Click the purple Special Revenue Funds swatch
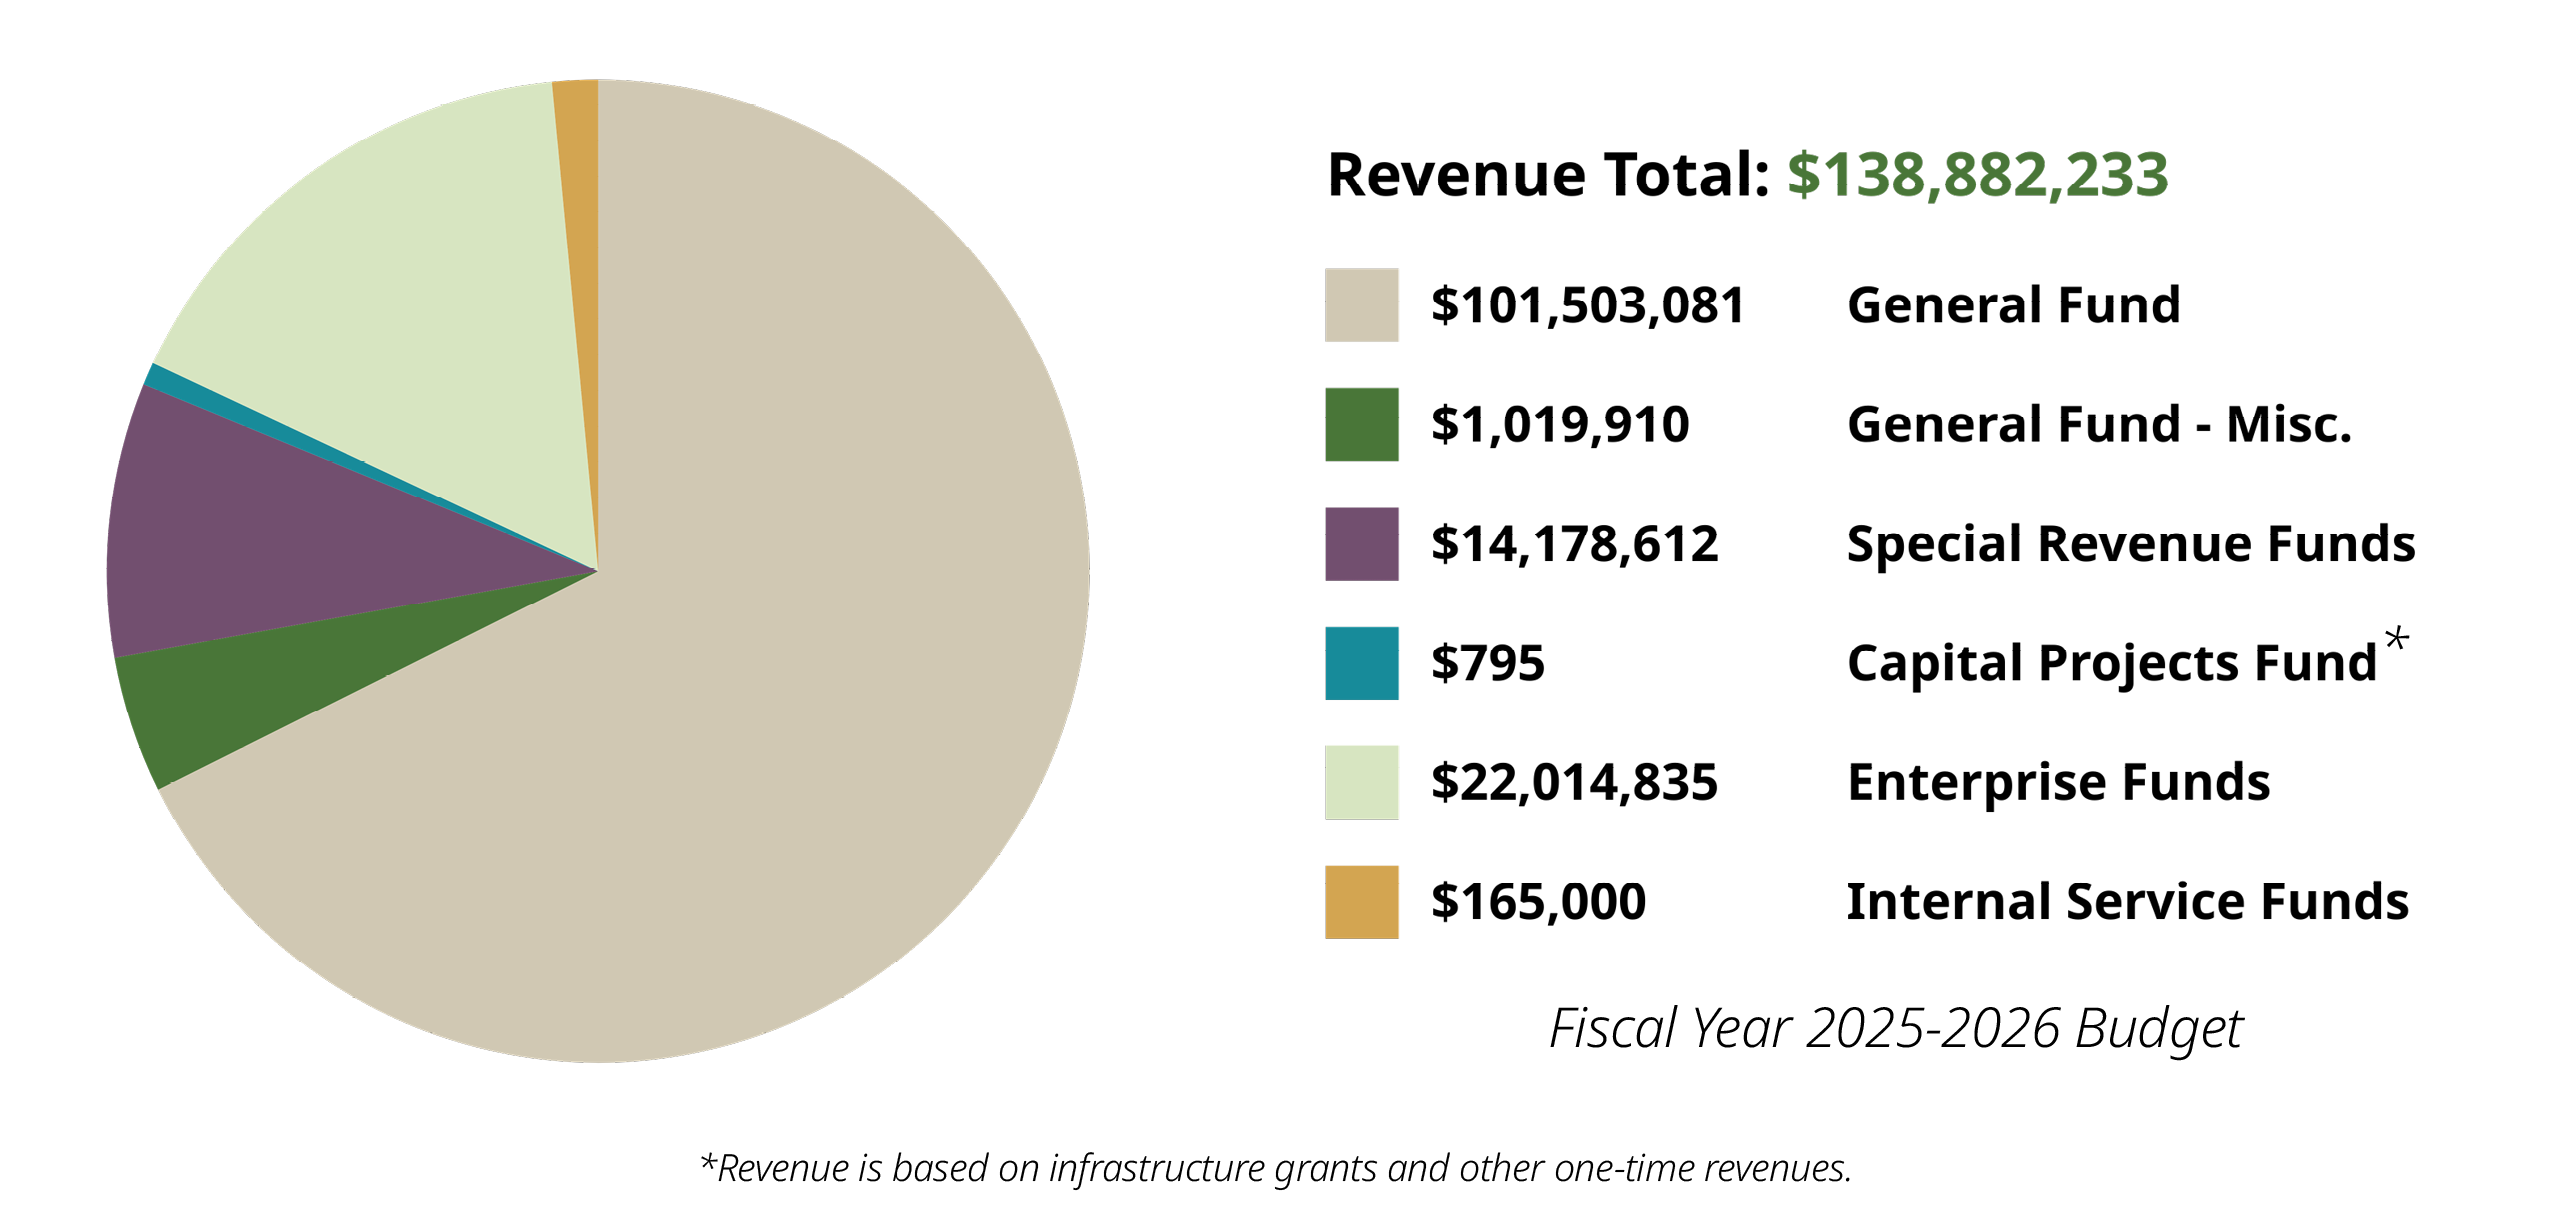The height and width of the screenshot is (1226, 2550). point(1360,545)
